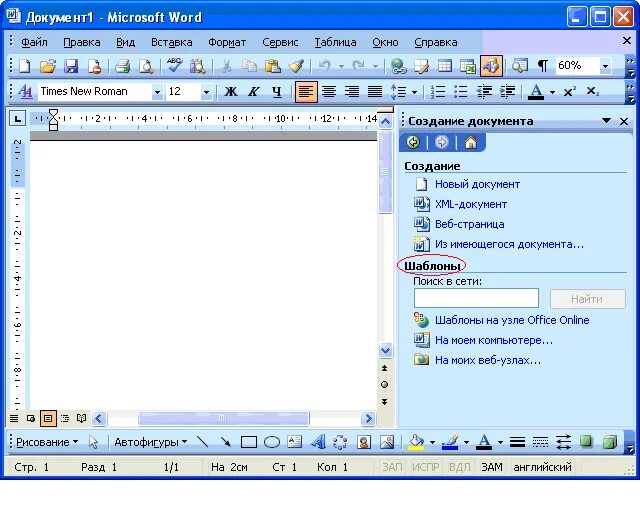This screenshot has width=640, height=512.
Task: Open task pane selector dropdown arrow
Action: coord(607,120)
